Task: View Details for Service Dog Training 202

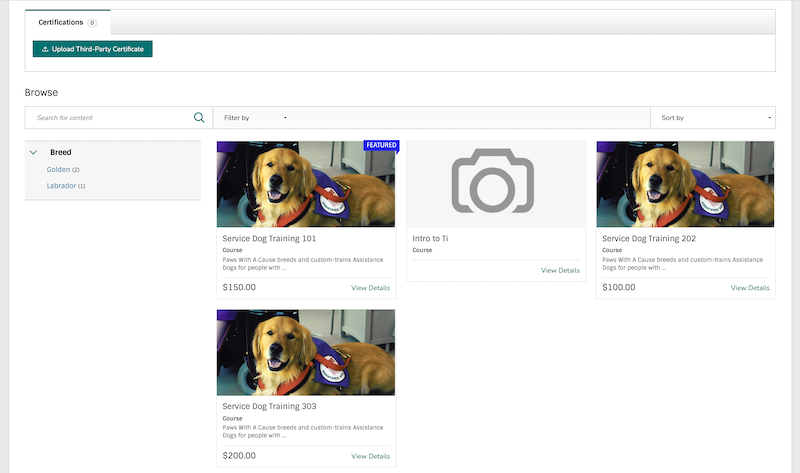Action: pos(750,288)
